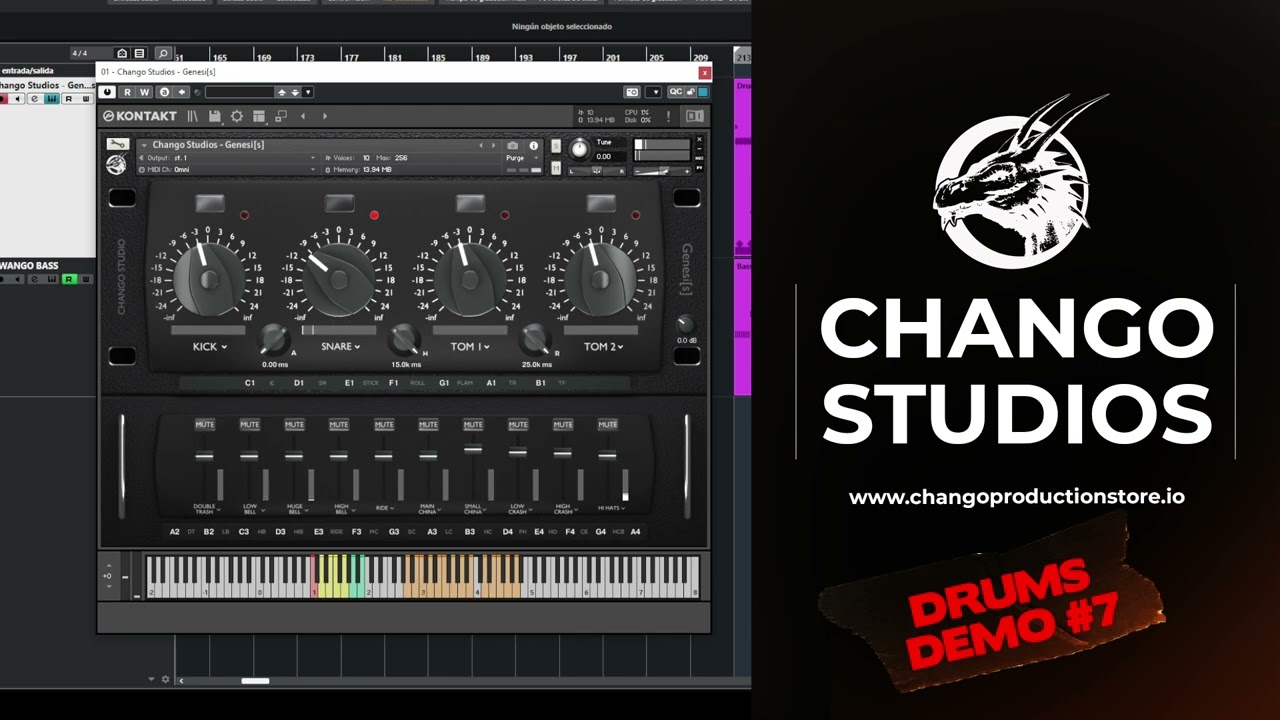Toggle the button above the KICK knob
This screenshot has height=720, width=1280.
click(x=209, y=204)
